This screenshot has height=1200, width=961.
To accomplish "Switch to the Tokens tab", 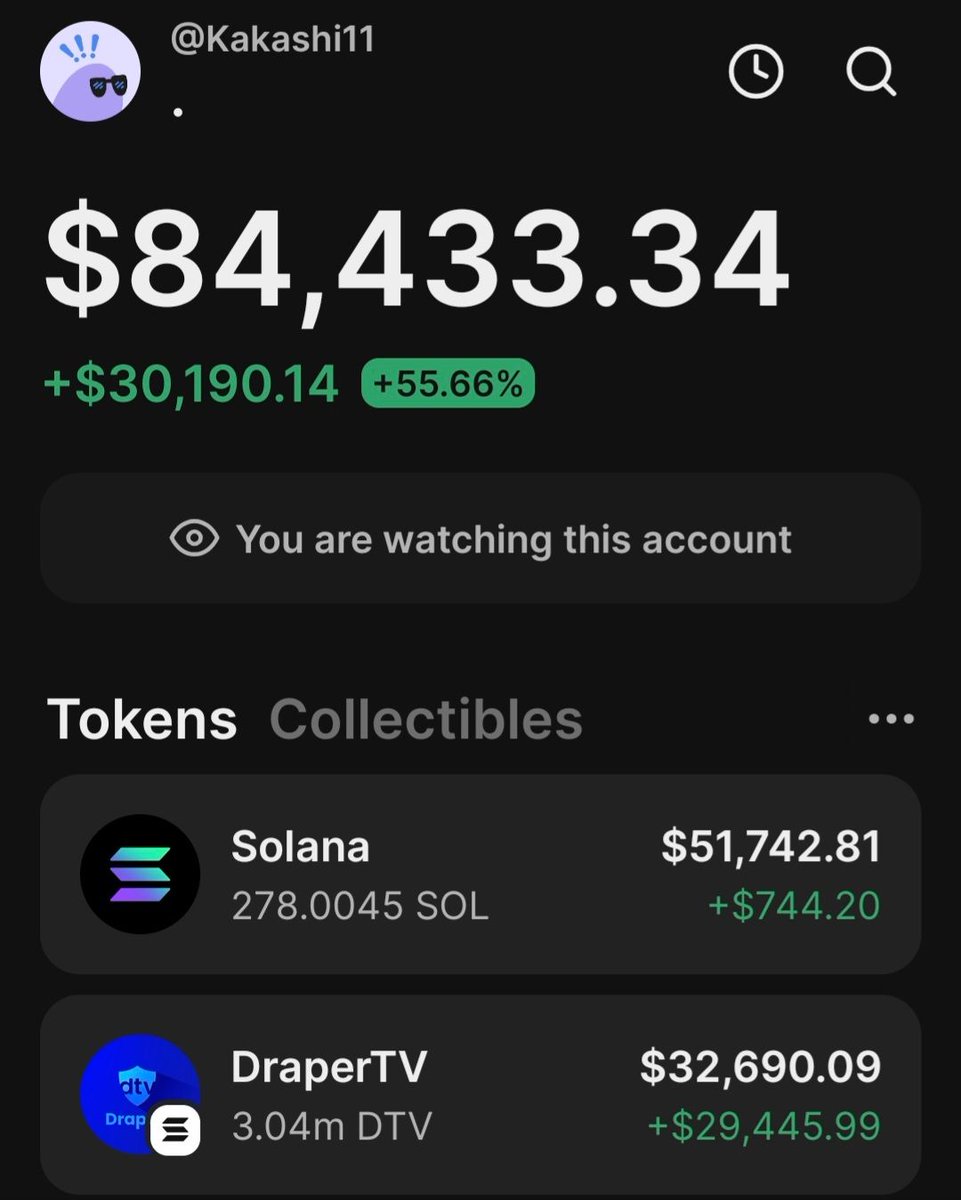I will pyautogui.click(x=142, y=719).
